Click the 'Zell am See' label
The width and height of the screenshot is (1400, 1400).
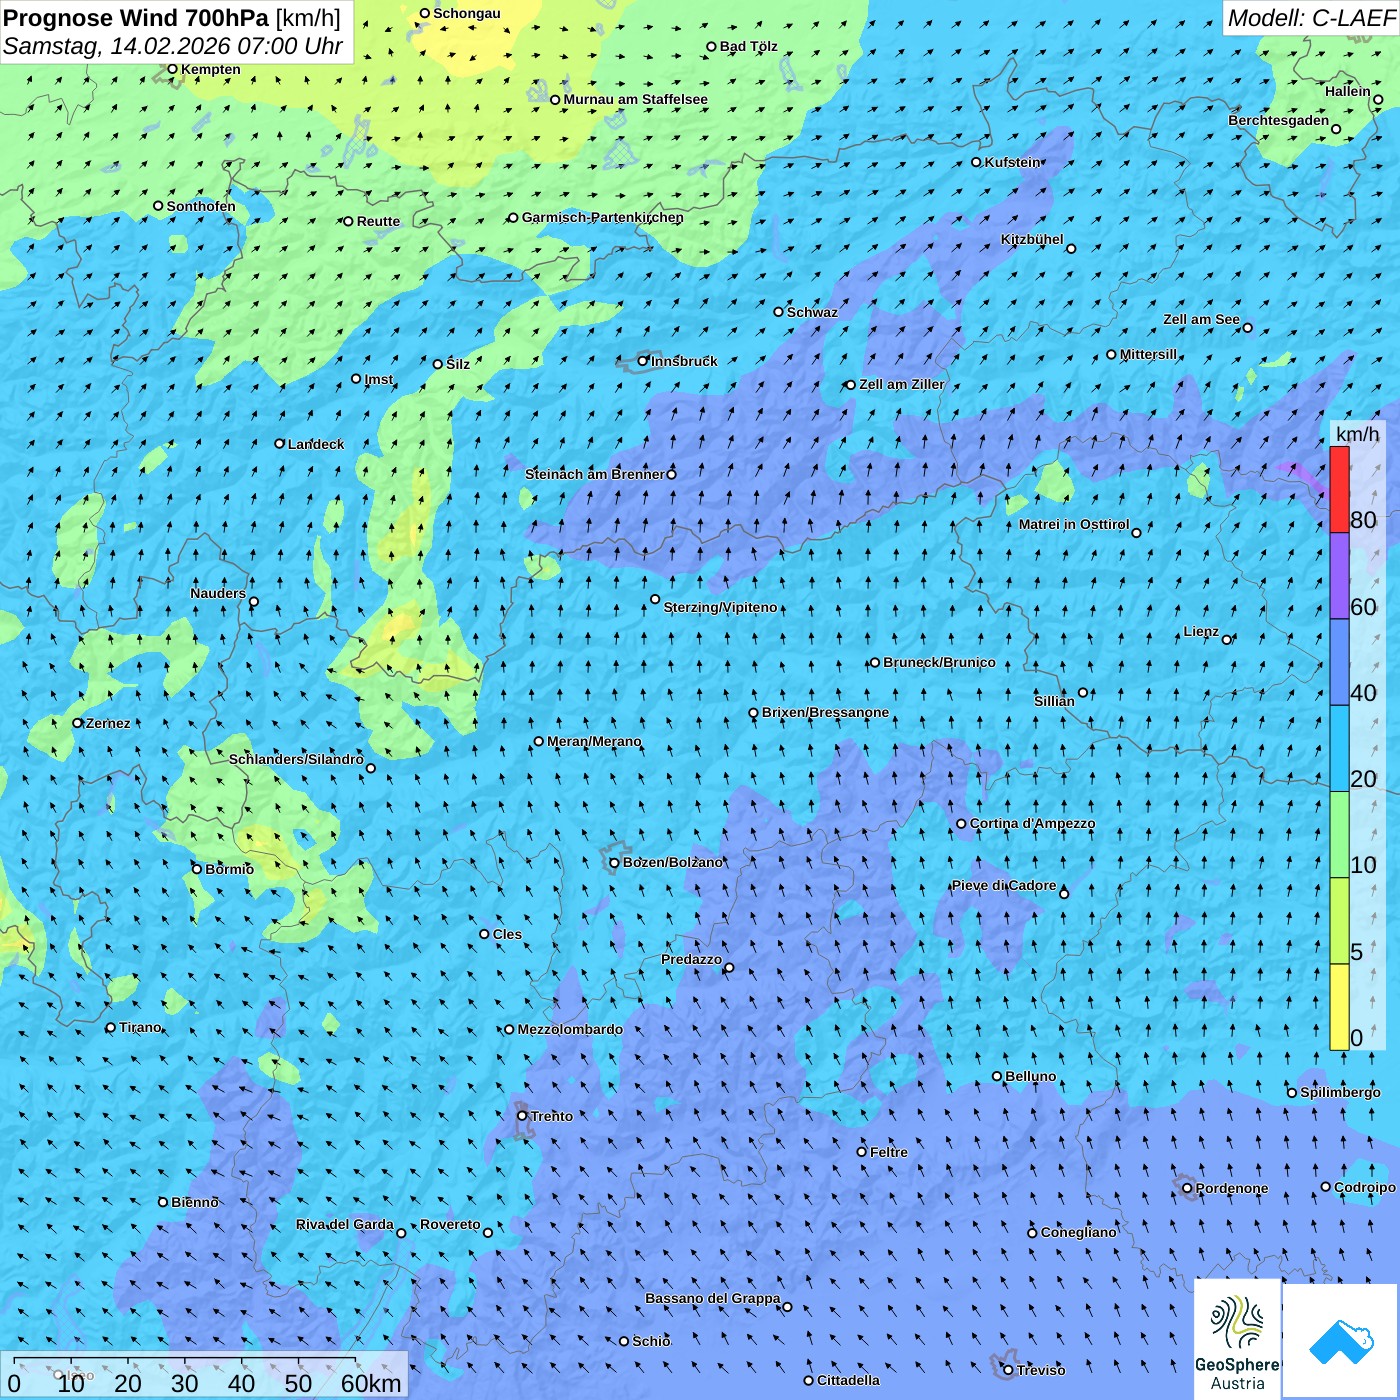click(x=1201, y=319)
